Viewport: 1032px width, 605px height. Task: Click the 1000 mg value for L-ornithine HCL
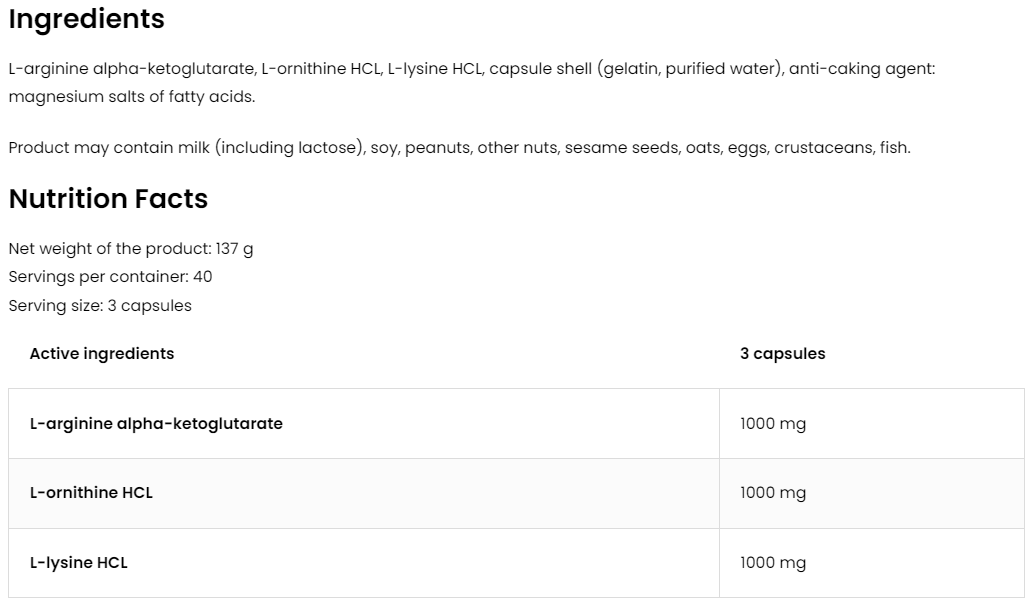pos(772,493)
